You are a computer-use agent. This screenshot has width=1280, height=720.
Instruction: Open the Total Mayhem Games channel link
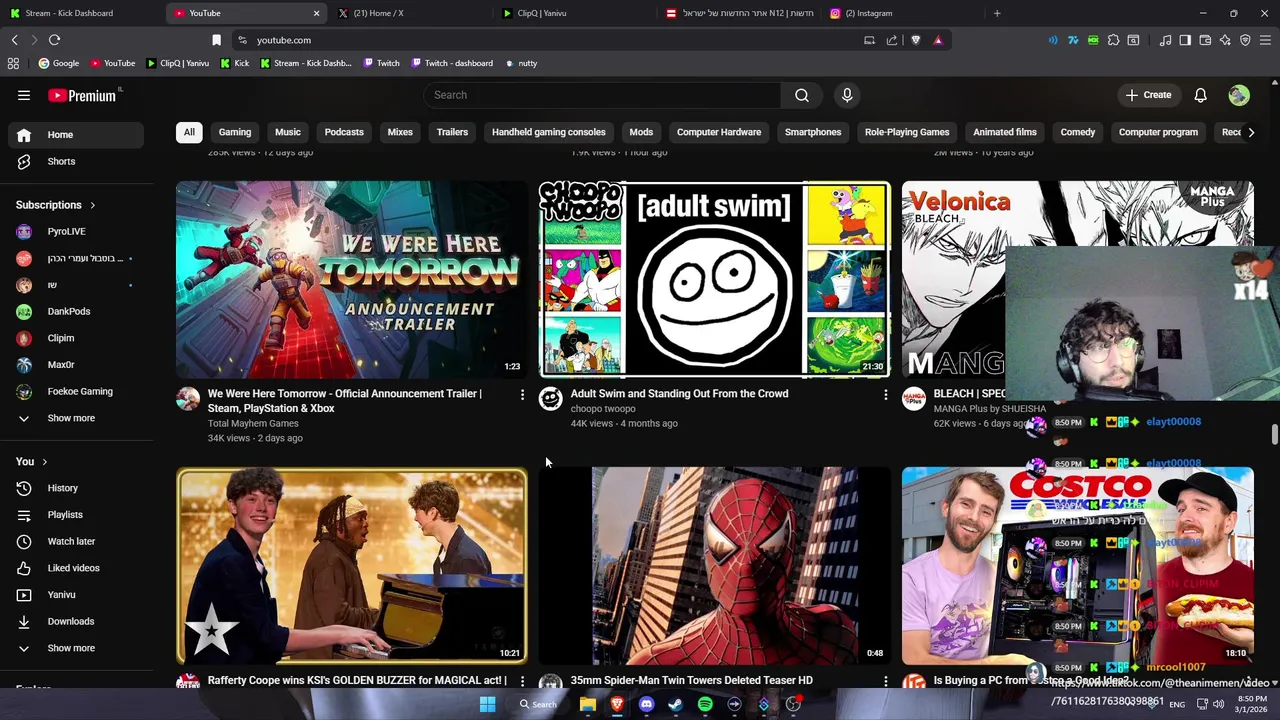(x=253, y=423)
